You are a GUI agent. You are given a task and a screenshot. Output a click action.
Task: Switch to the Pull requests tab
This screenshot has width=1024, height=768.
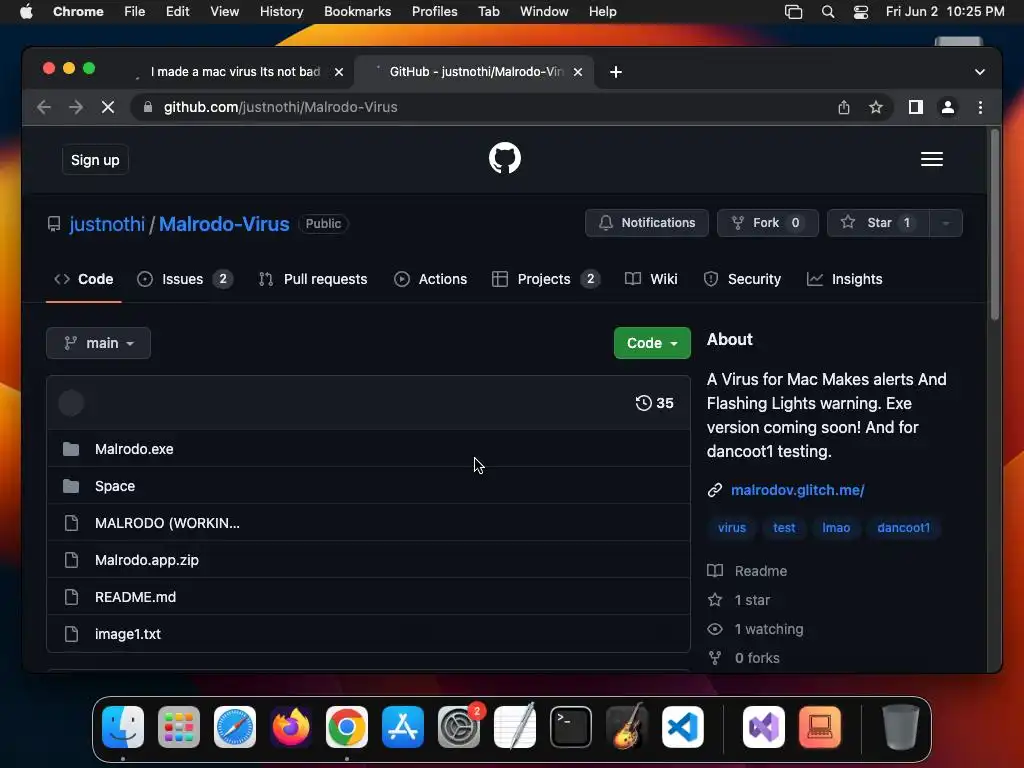[313, 280]
